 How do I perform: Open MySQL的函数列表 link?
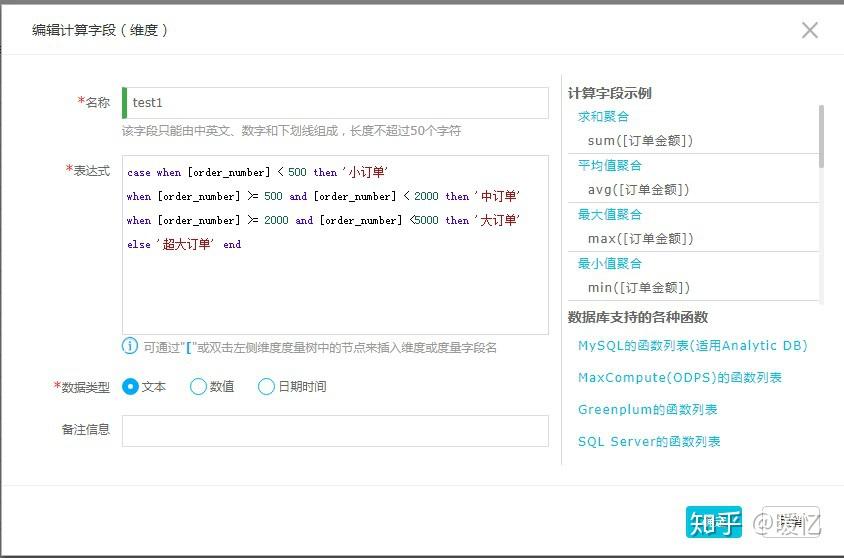(x=693, y=345)
